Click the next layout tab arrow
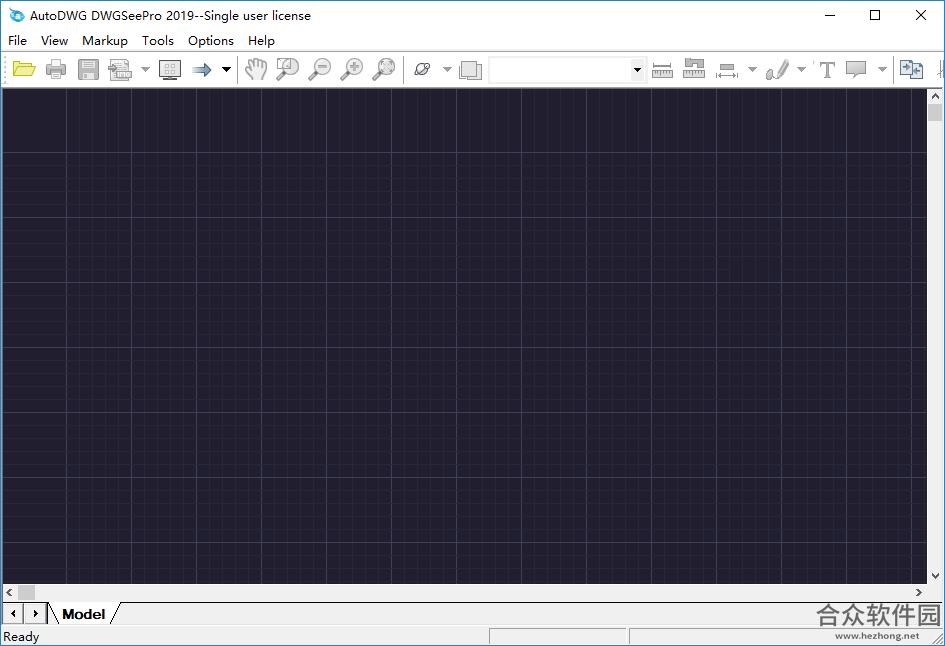Image resolution: width=945 pixels, height=646 pixels. pyautogui.click(x=36, y=613)
